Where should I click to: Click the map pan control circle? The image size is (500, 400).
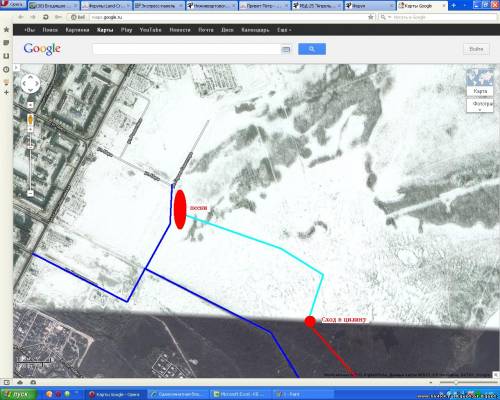(x=30, y=84)
